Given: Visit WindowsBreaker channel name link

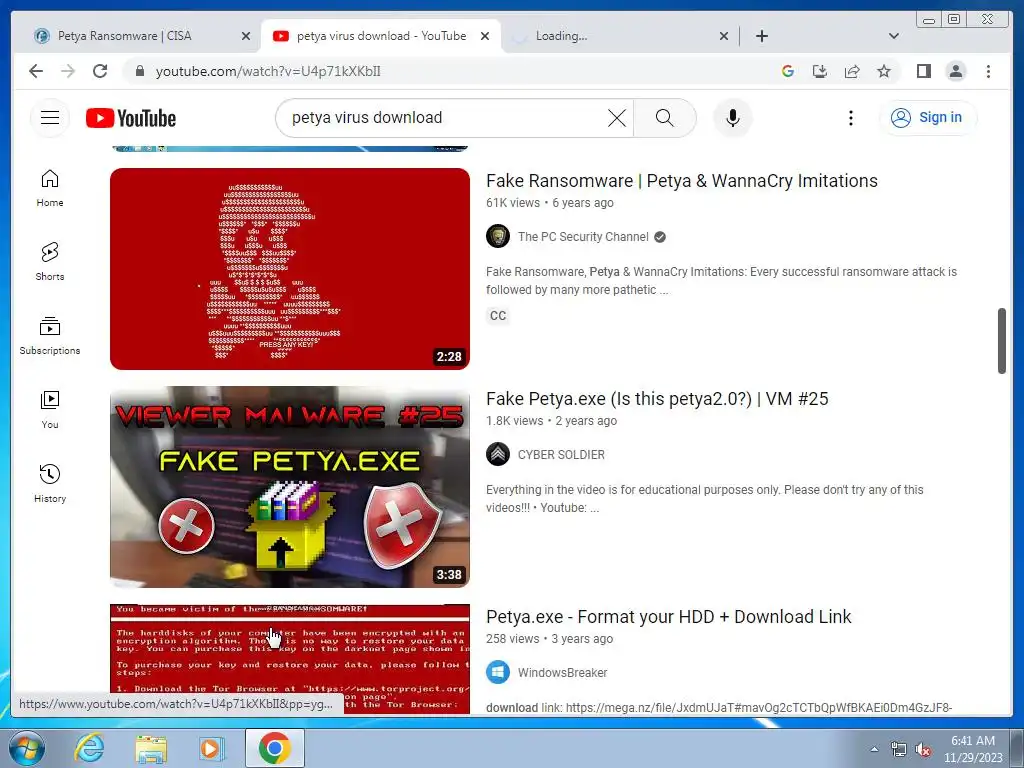Looking at the screenshot, I should click(562, 673).
